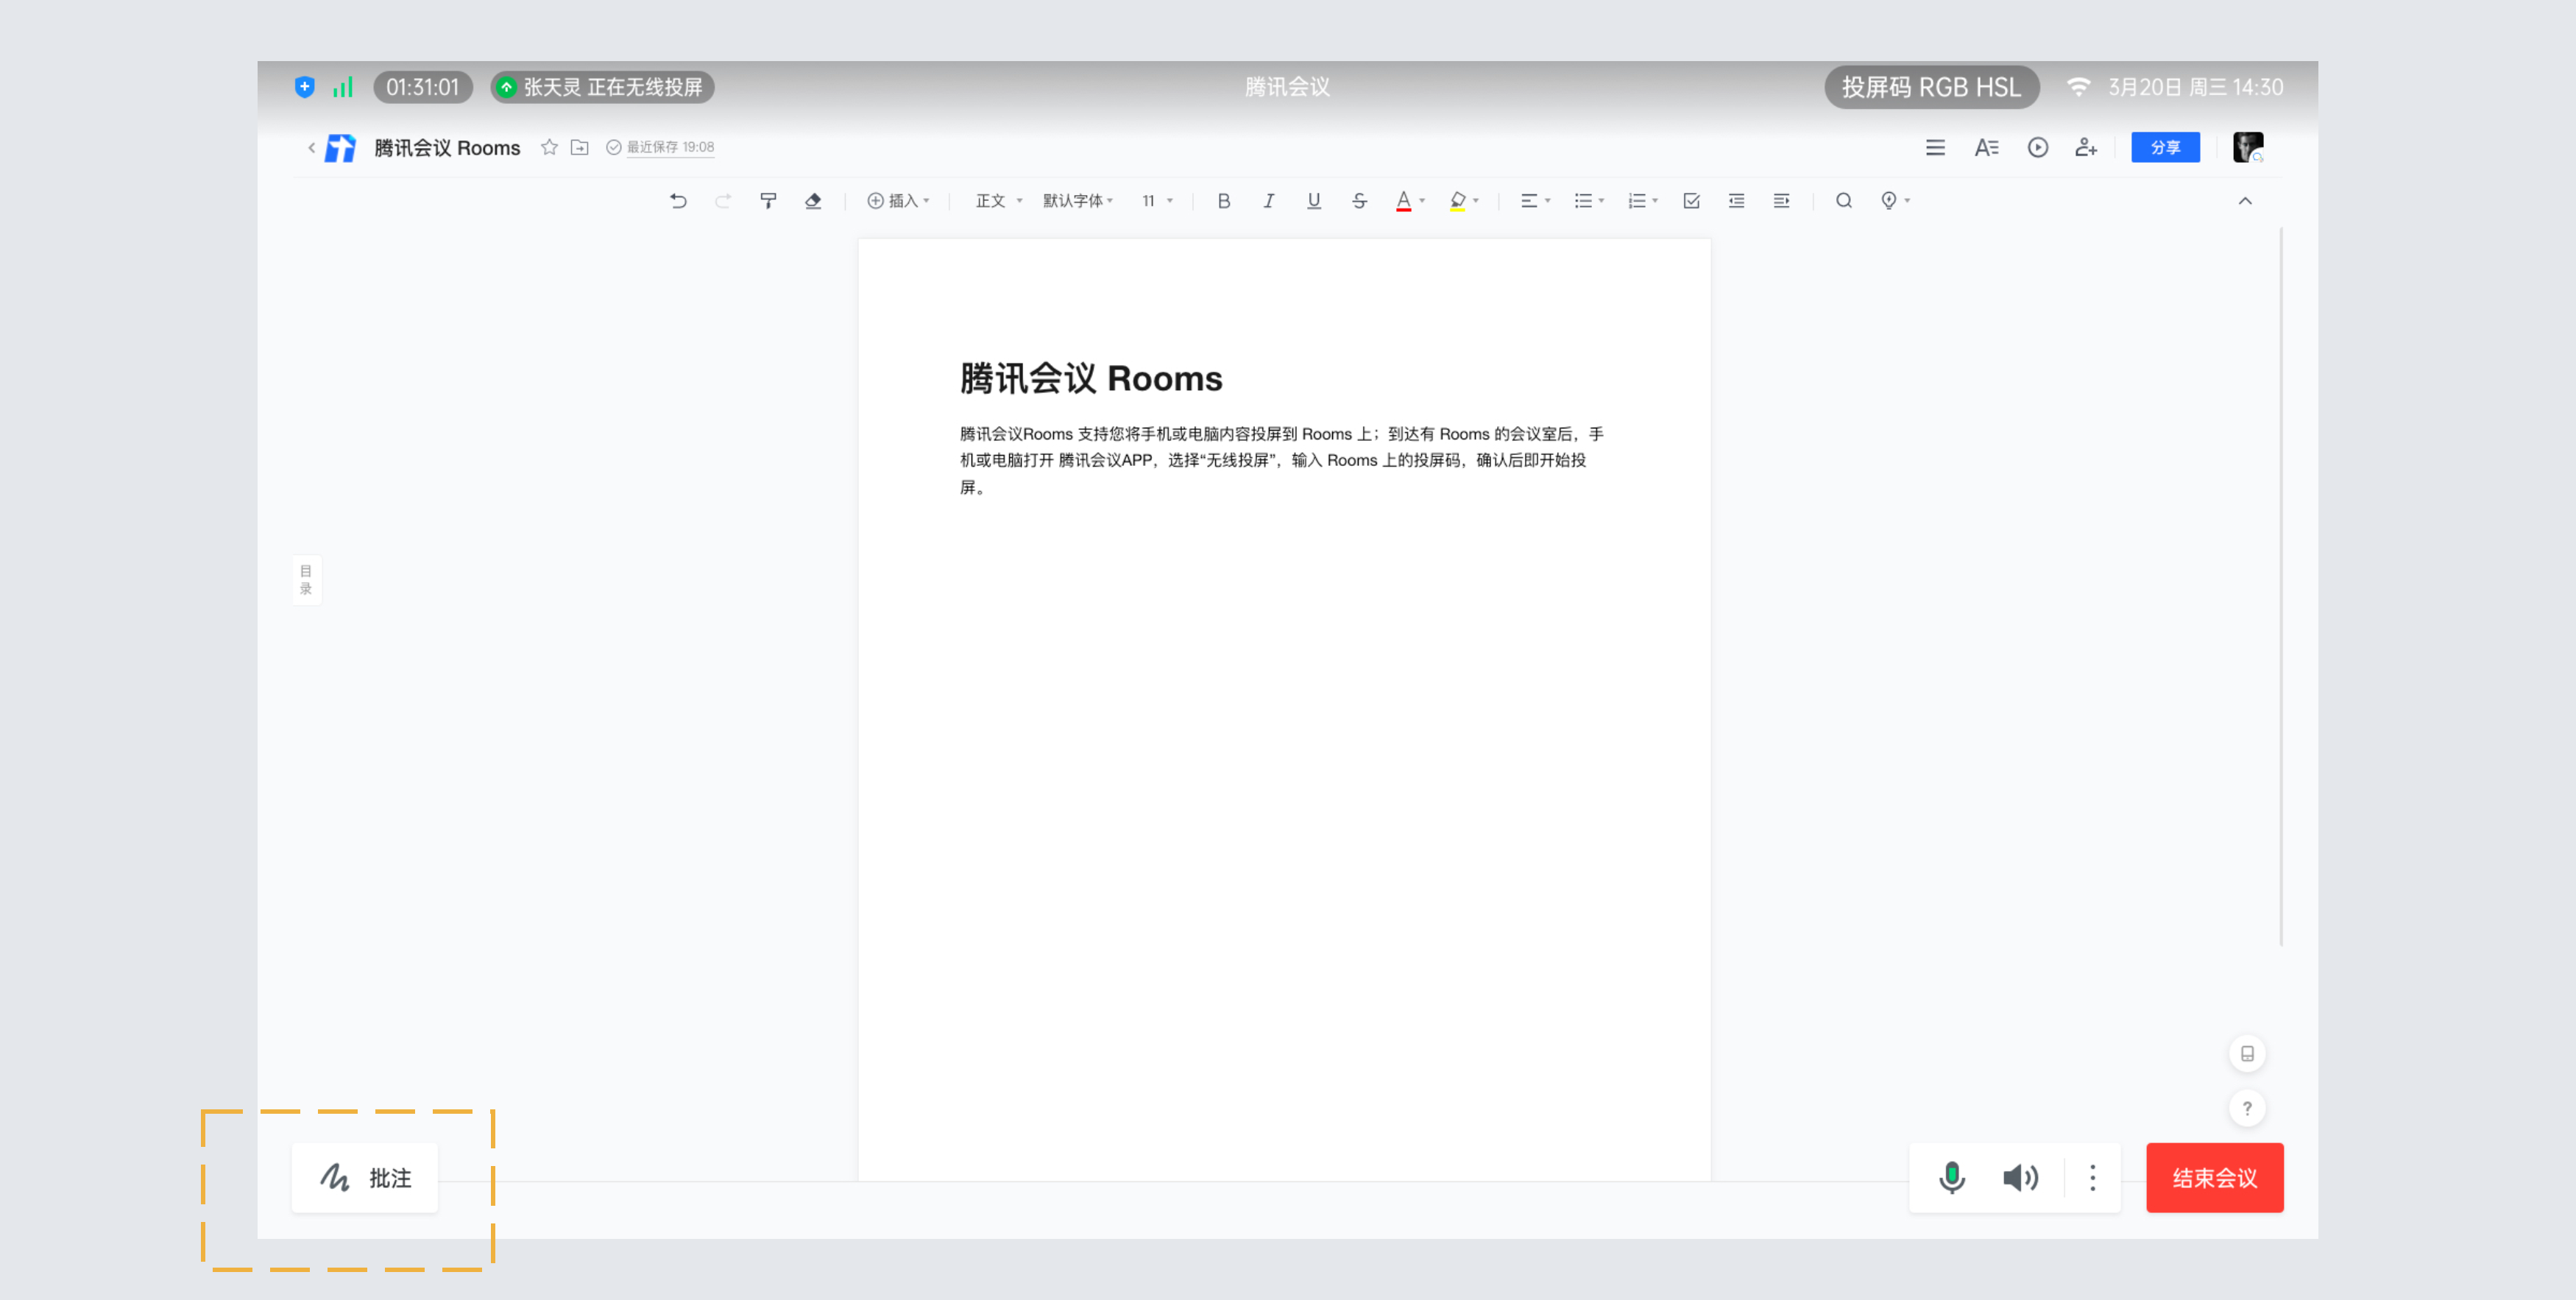Click the document scrollbar

[2281, 586]
